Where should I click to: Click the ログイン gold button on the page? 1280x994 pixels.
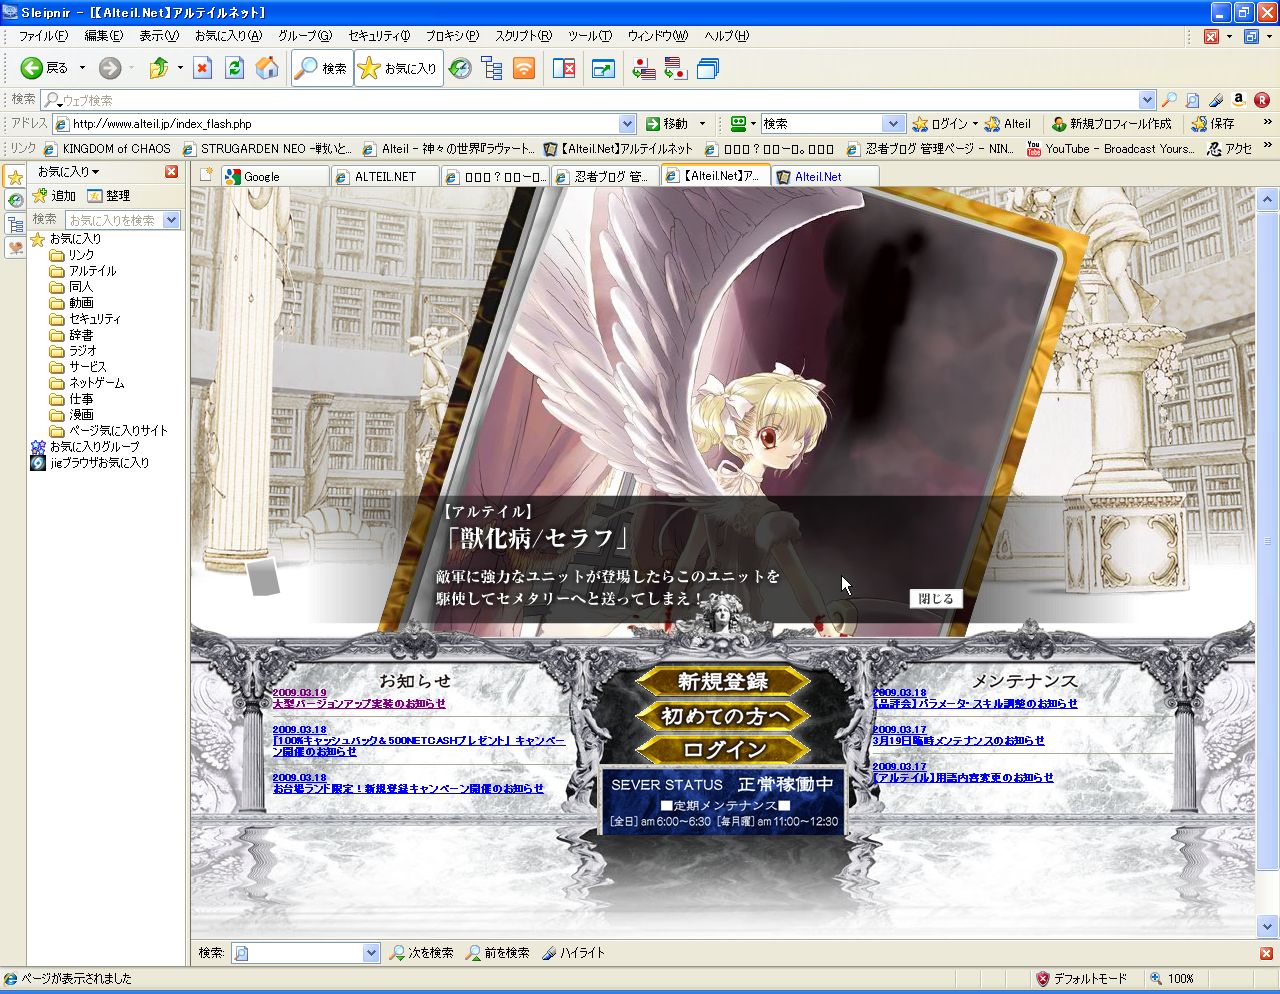point(723,749)
